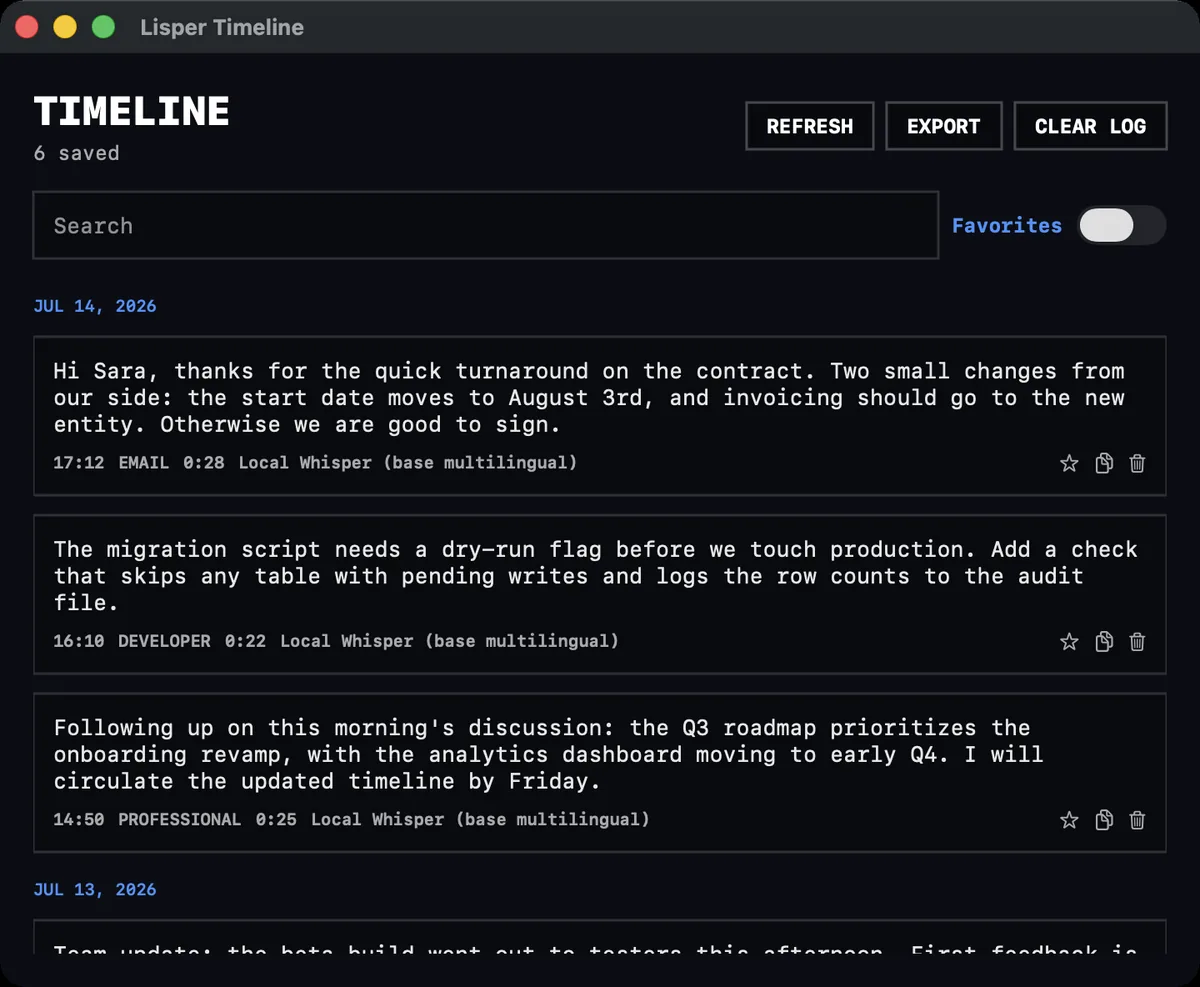Click the Lisper Timeline window title
The height and width of the screenshot is (987, 1200).
222,27
